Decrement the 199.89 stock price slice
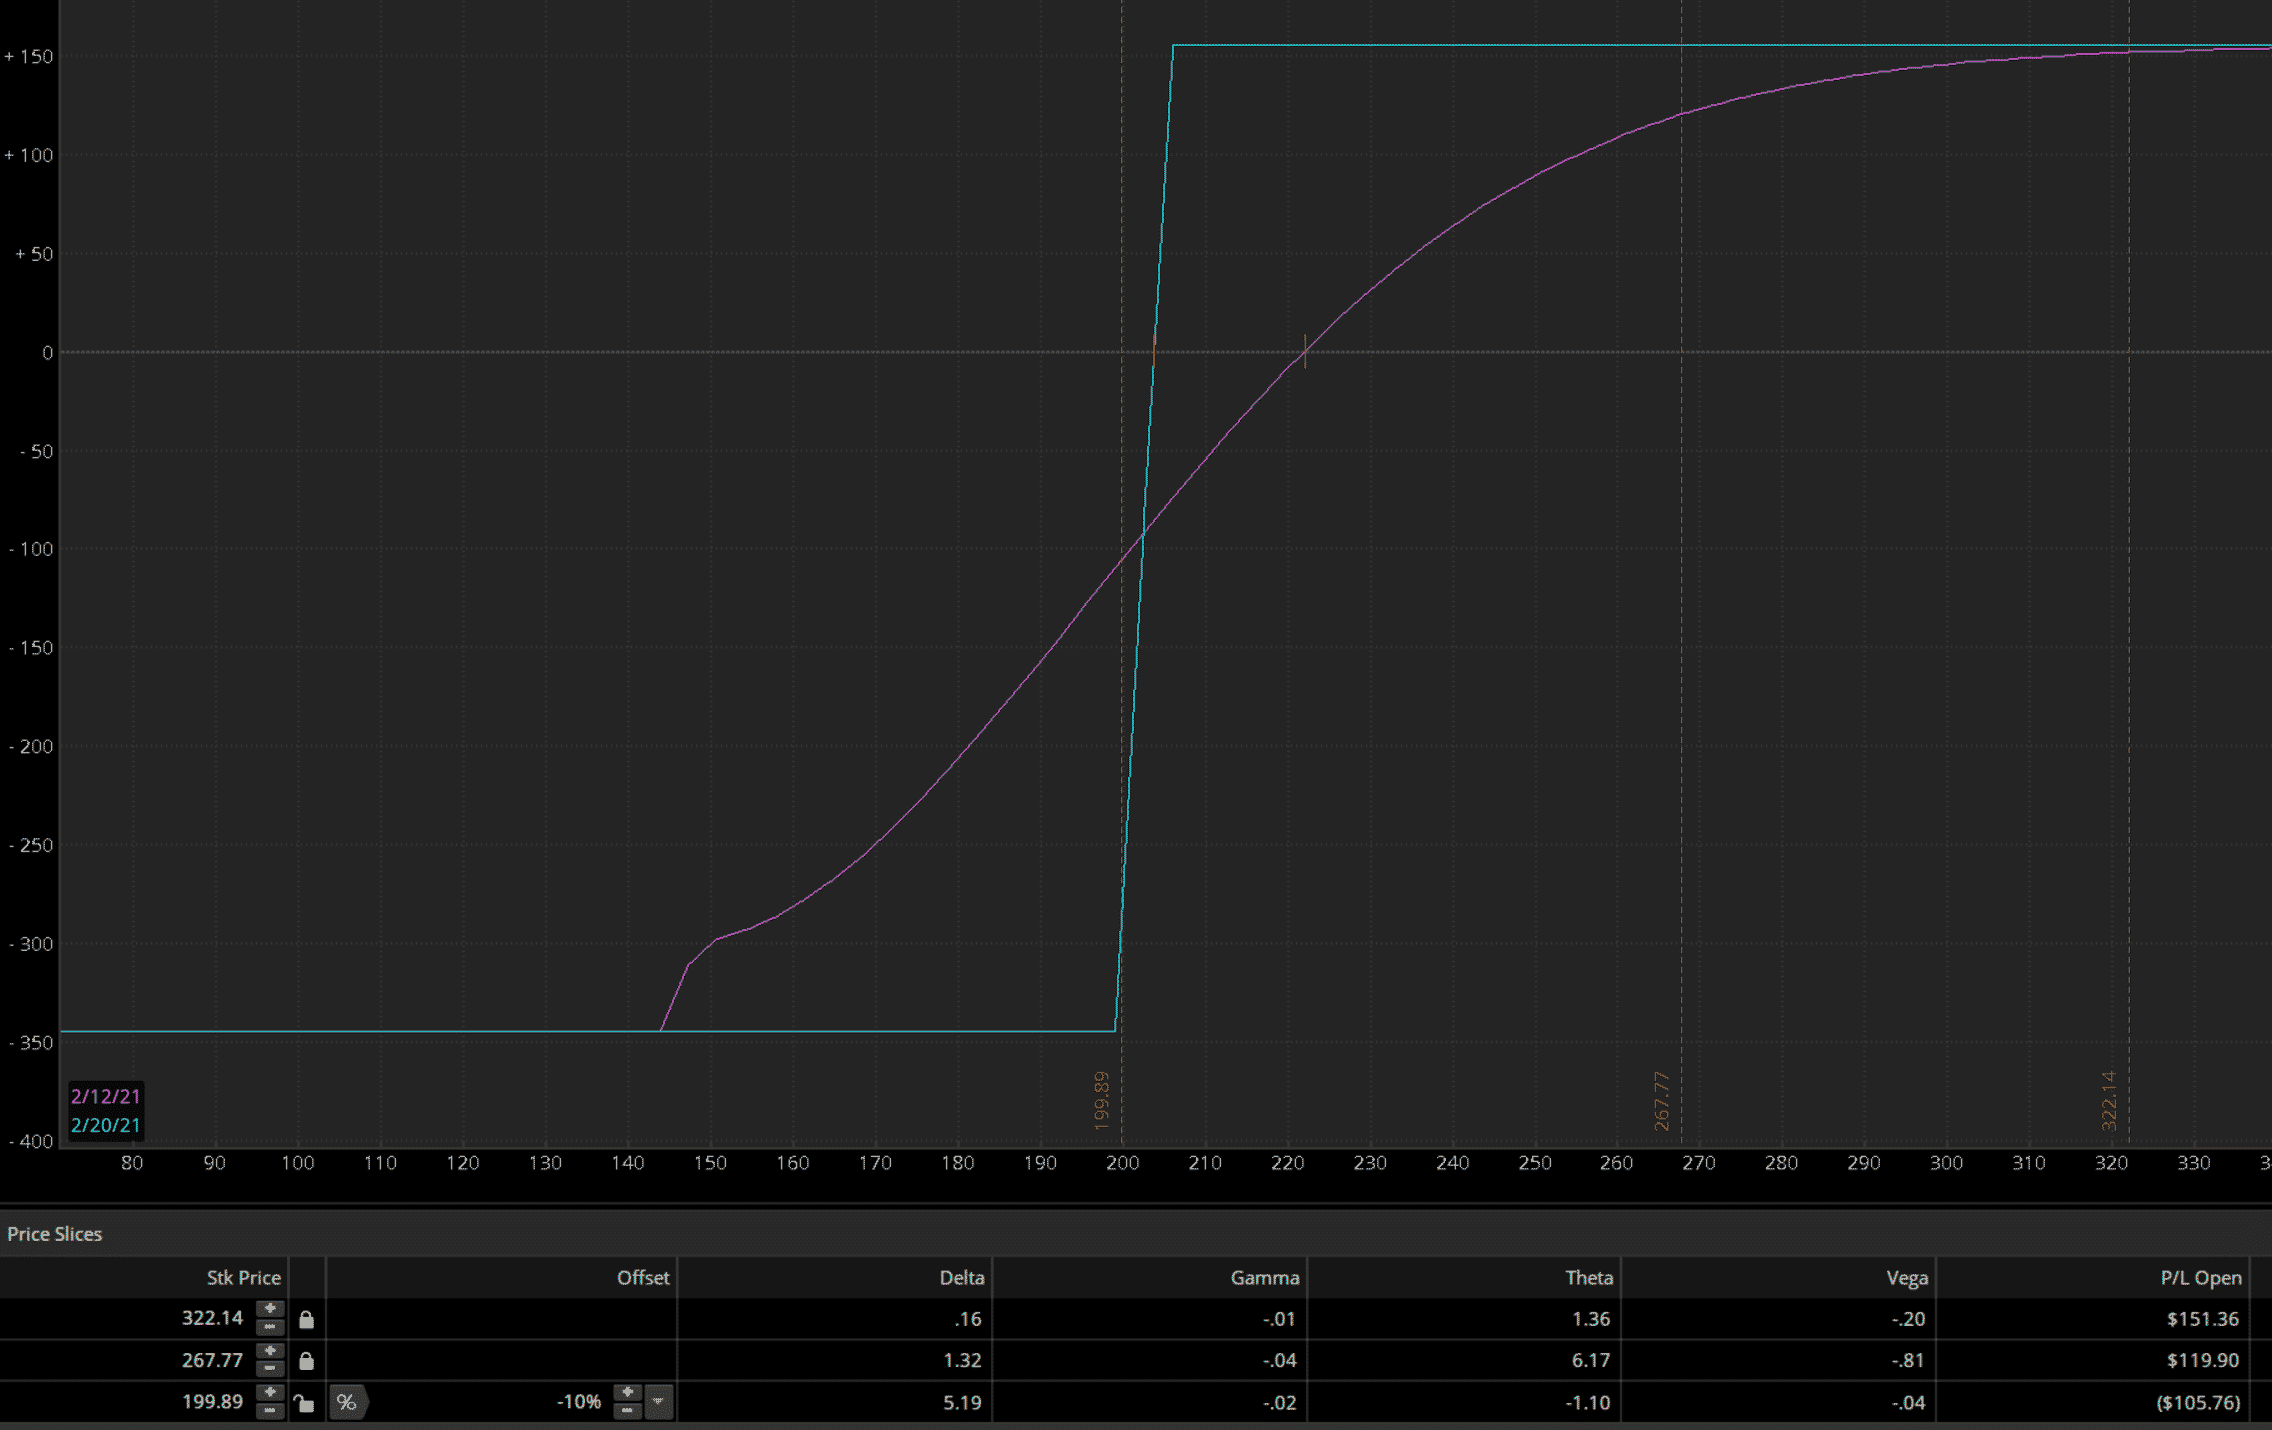The height and width of the screenshot is (1430, 2272). click(269, 1410)
